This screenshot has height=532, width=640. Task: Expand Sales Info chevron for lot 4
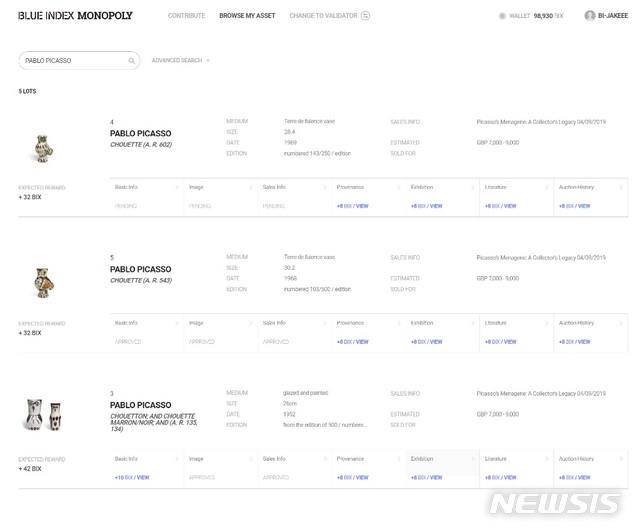point(325,187)
